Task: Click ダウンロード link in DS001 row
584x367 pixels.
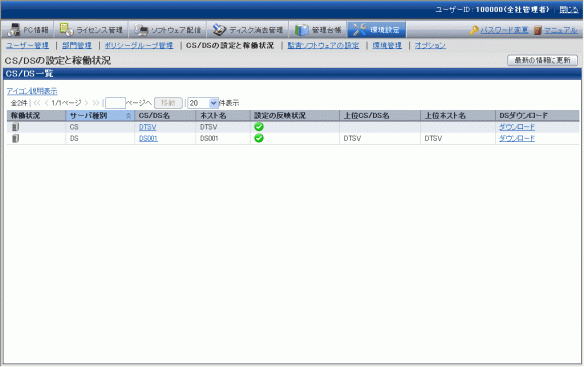Action: tap(517, 139)
